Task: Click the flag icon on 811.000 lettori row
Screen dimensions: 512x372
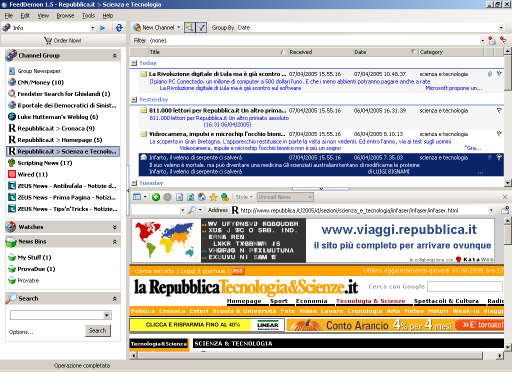Action: 499,110
